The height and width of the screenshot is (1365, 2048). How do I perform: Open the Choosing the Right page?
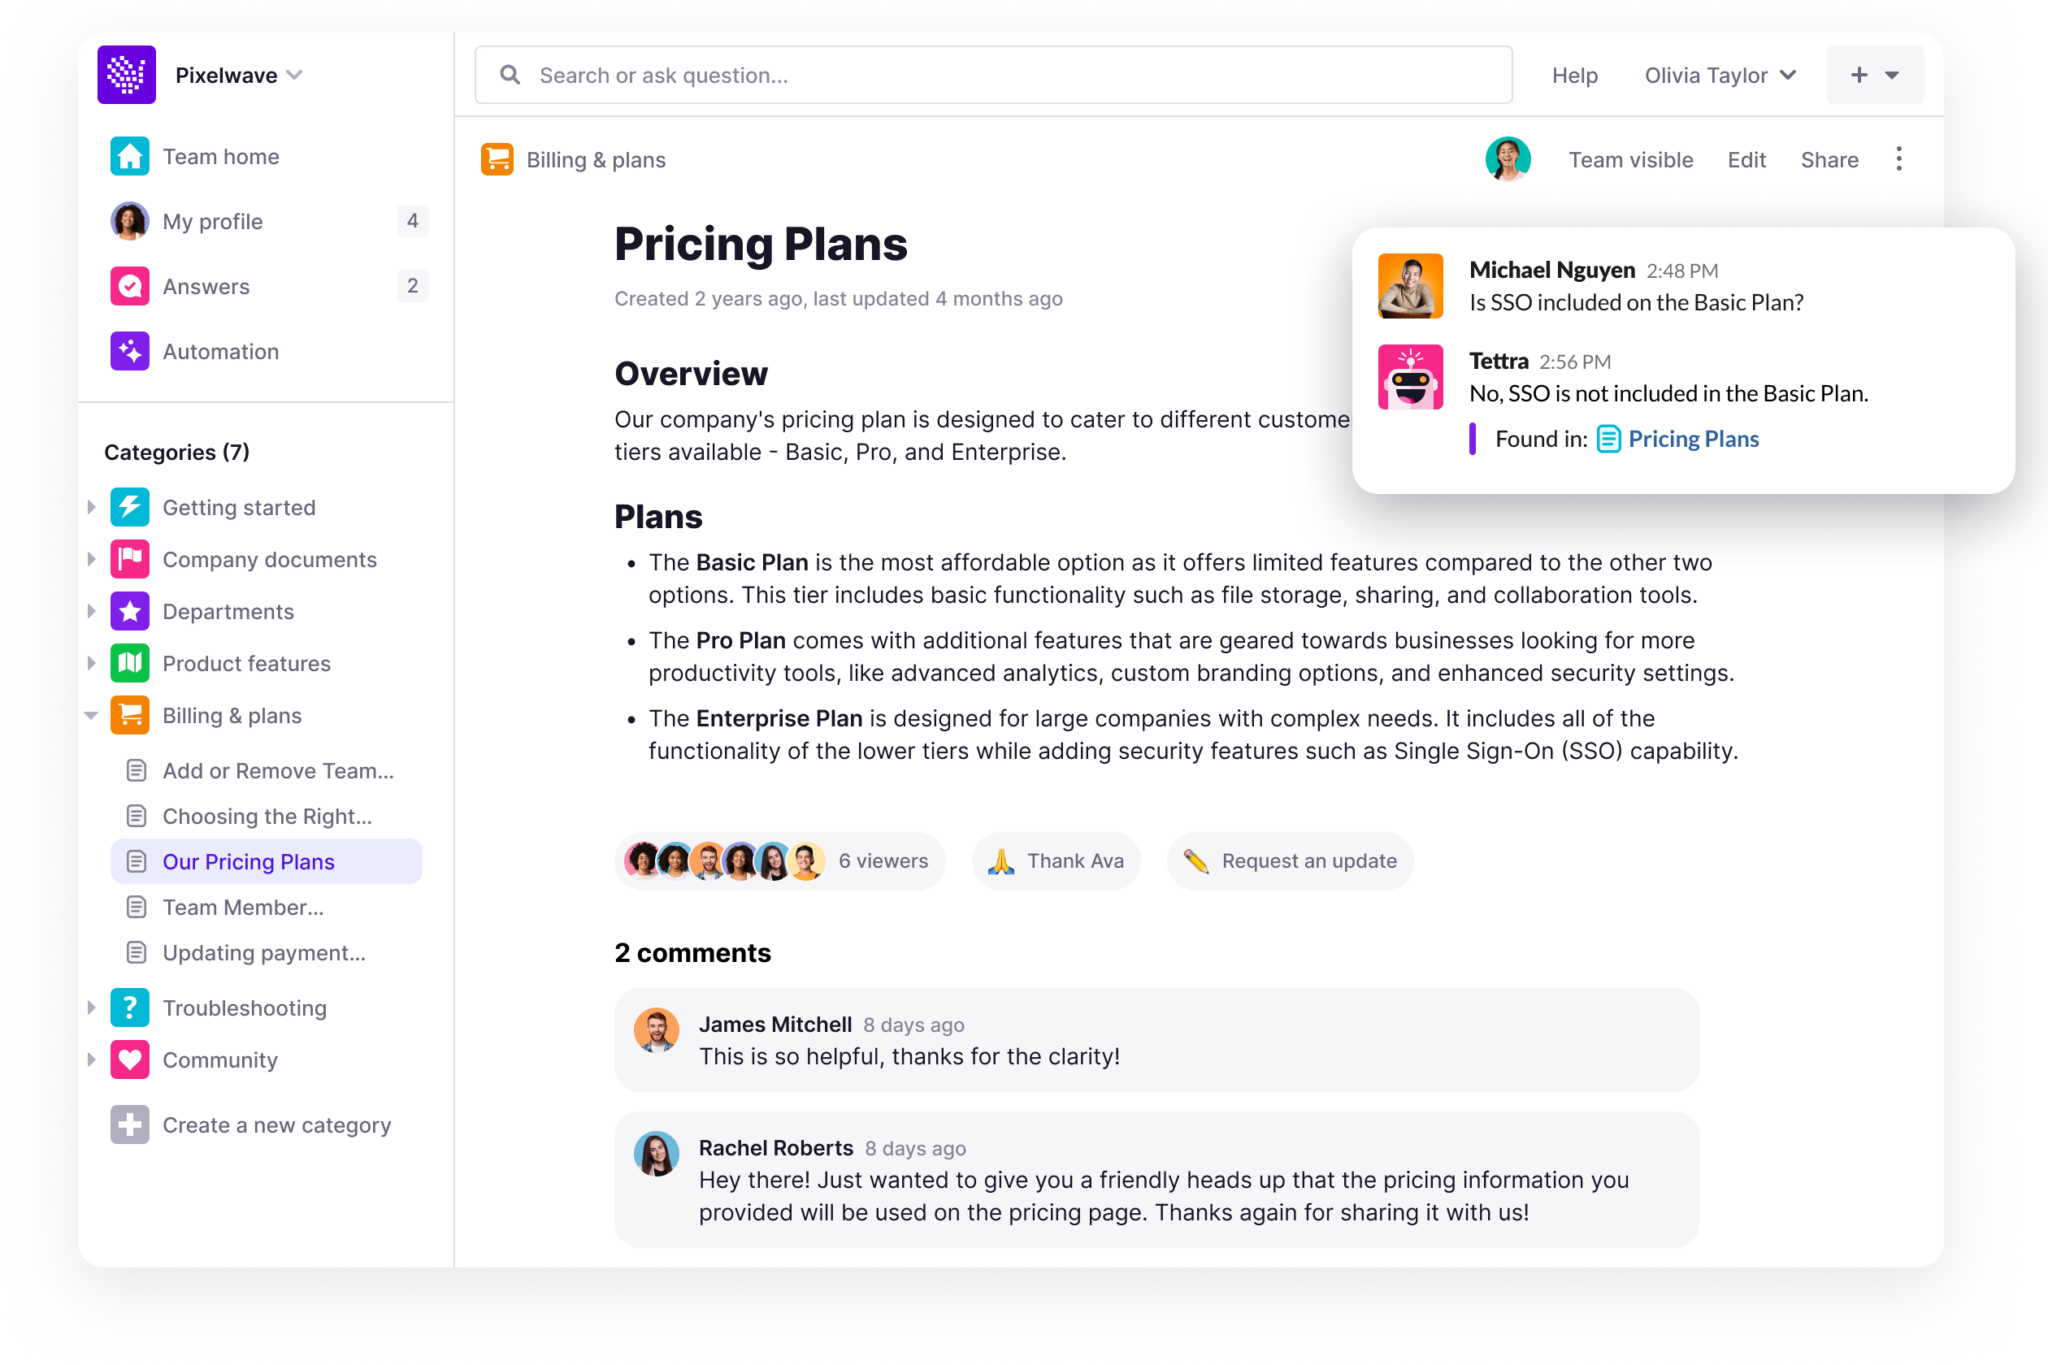click(x=267, y=816)
